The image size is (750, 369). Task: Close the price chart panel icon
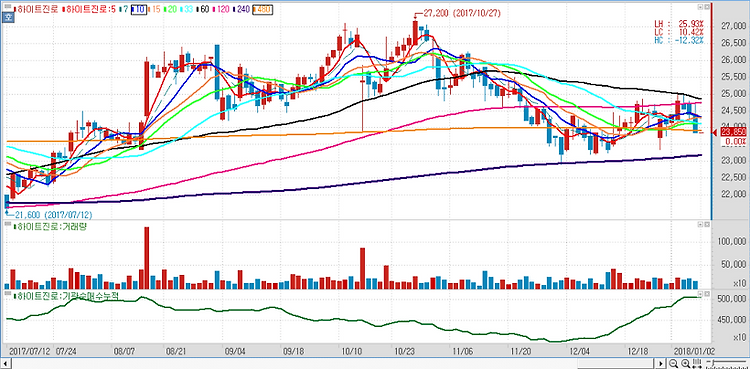coord(707,7)
